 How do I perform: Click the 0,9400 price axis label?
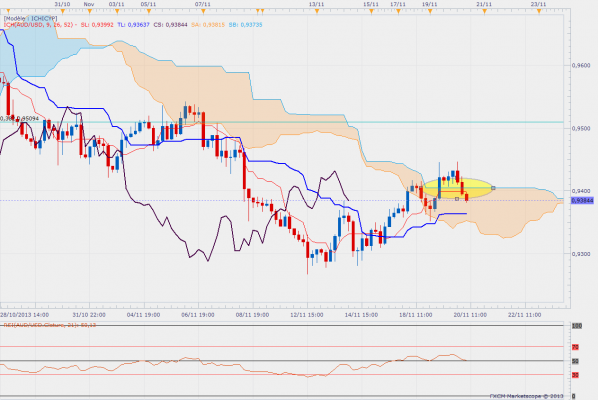581,191
